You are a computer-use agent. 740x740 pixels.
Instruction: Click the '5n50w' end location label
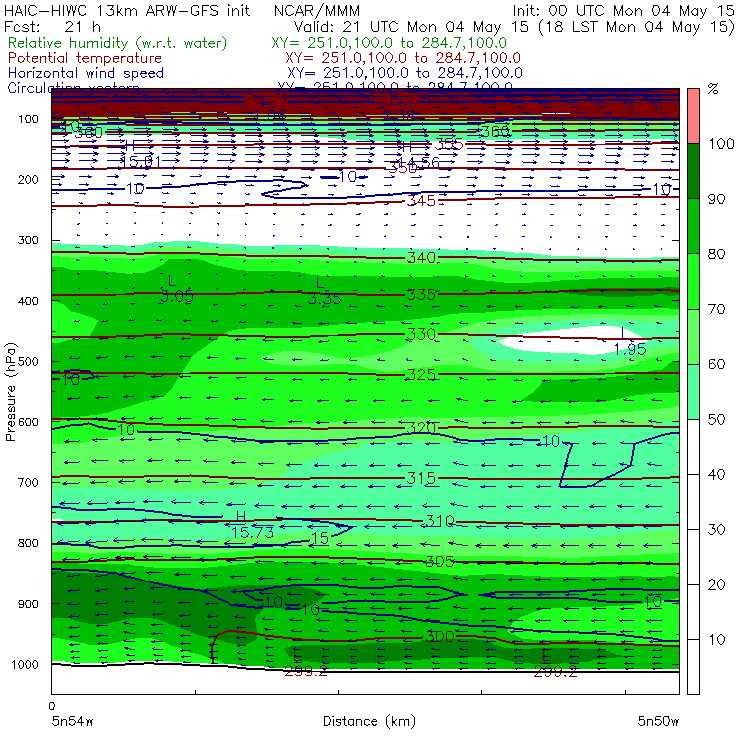point(658,721)
